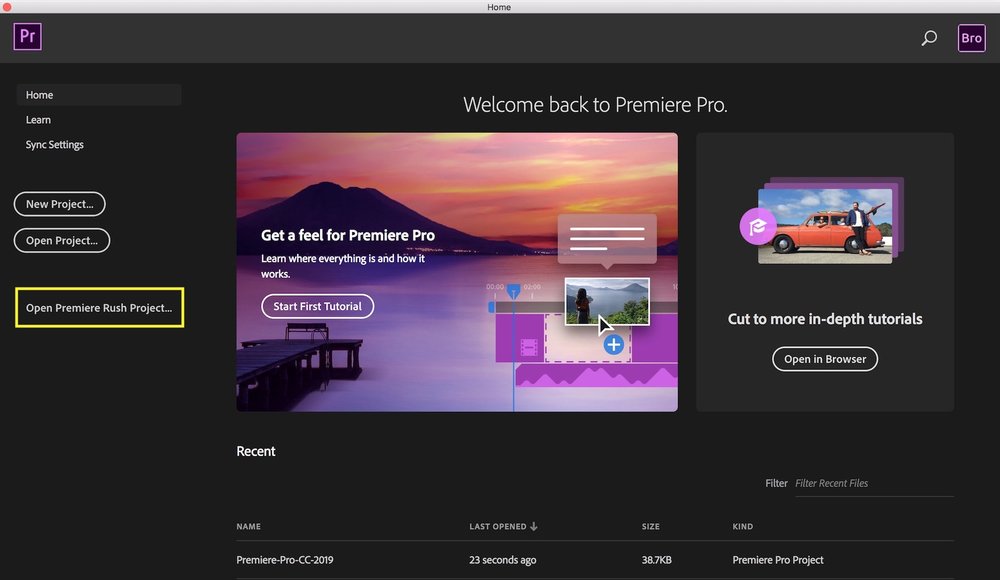Screen dimensions: 1000x580
Task: Open recent project Premiere-Pro-CC-2019
Action: [x=284, y=560]
